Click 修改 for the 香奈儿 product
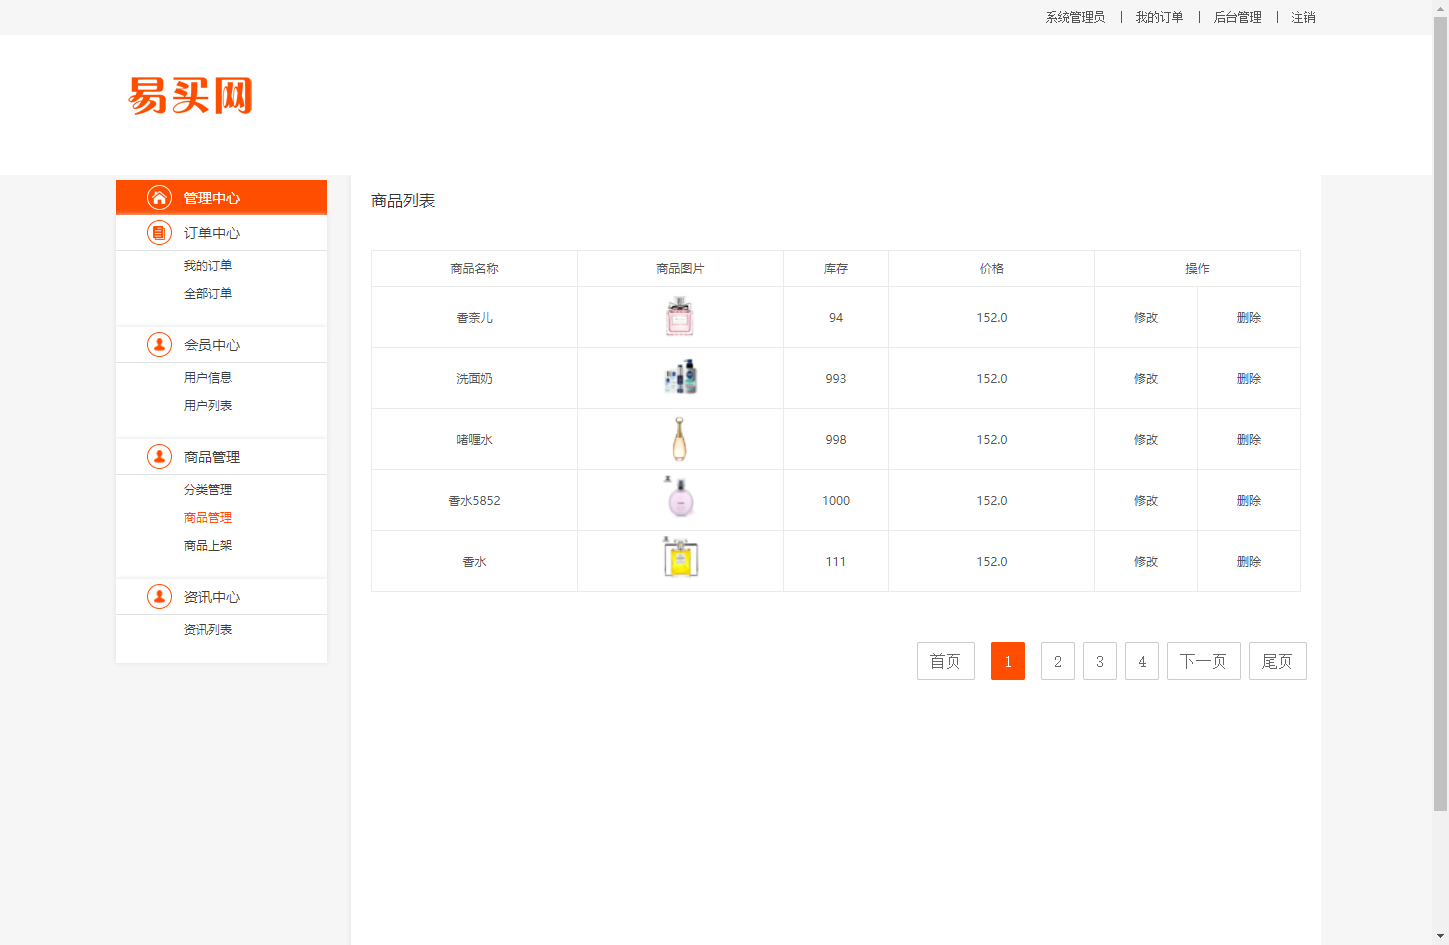The image size is (1449, 945). click(x=1146, y=317)
